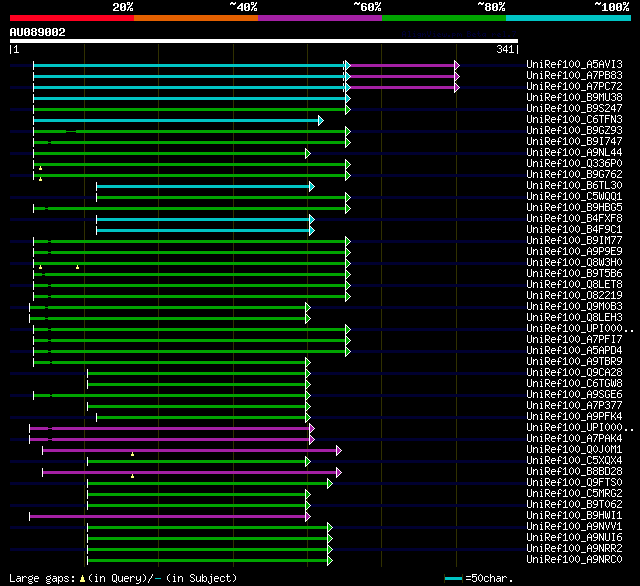Select the UniRef100_B9MU38 entry
The height and width of the screenshot is (586, 640).
574,98
